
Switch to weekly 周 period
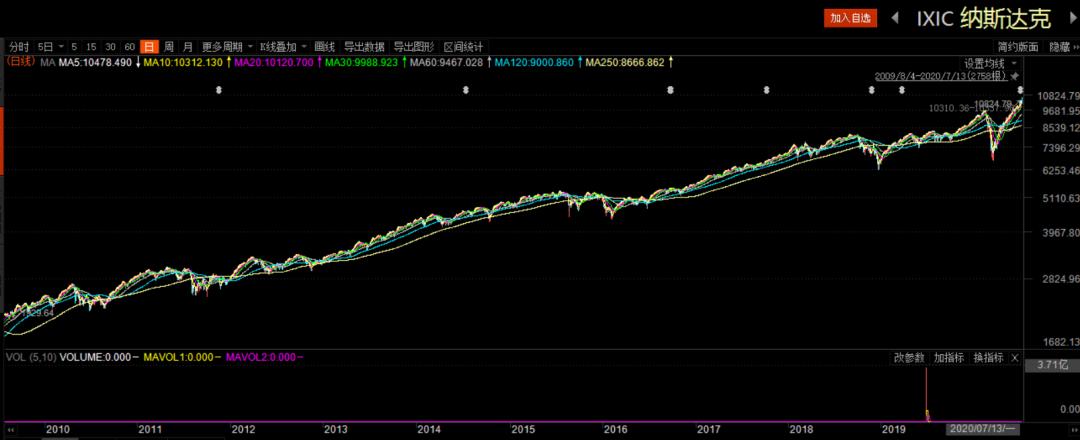[168, 47]
